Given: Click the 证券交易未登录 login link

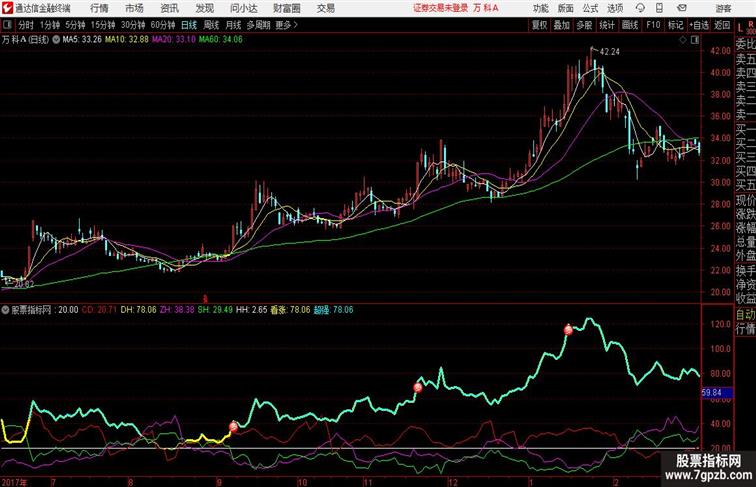Looking at the screenshot, I should [x=440, y=8].
